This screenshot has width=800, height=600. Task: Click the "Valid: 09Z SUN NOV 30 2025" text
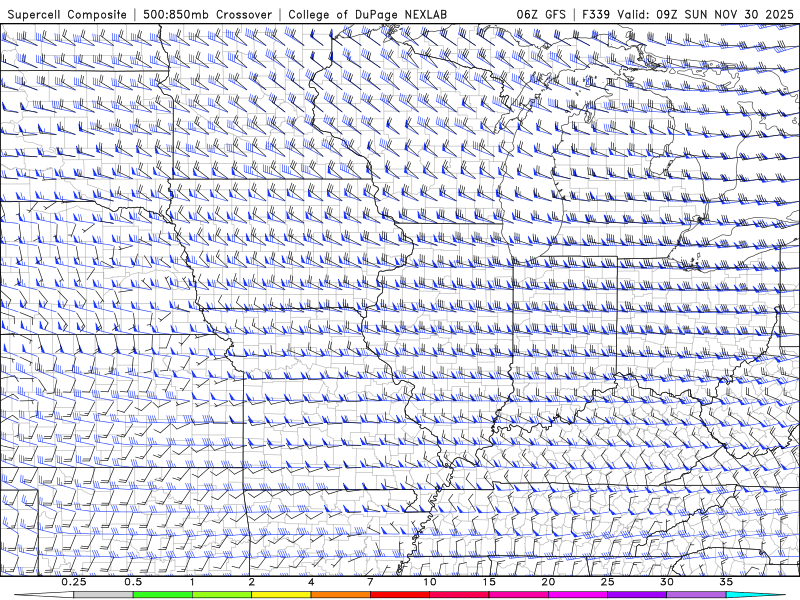click(x=706, y=14)
